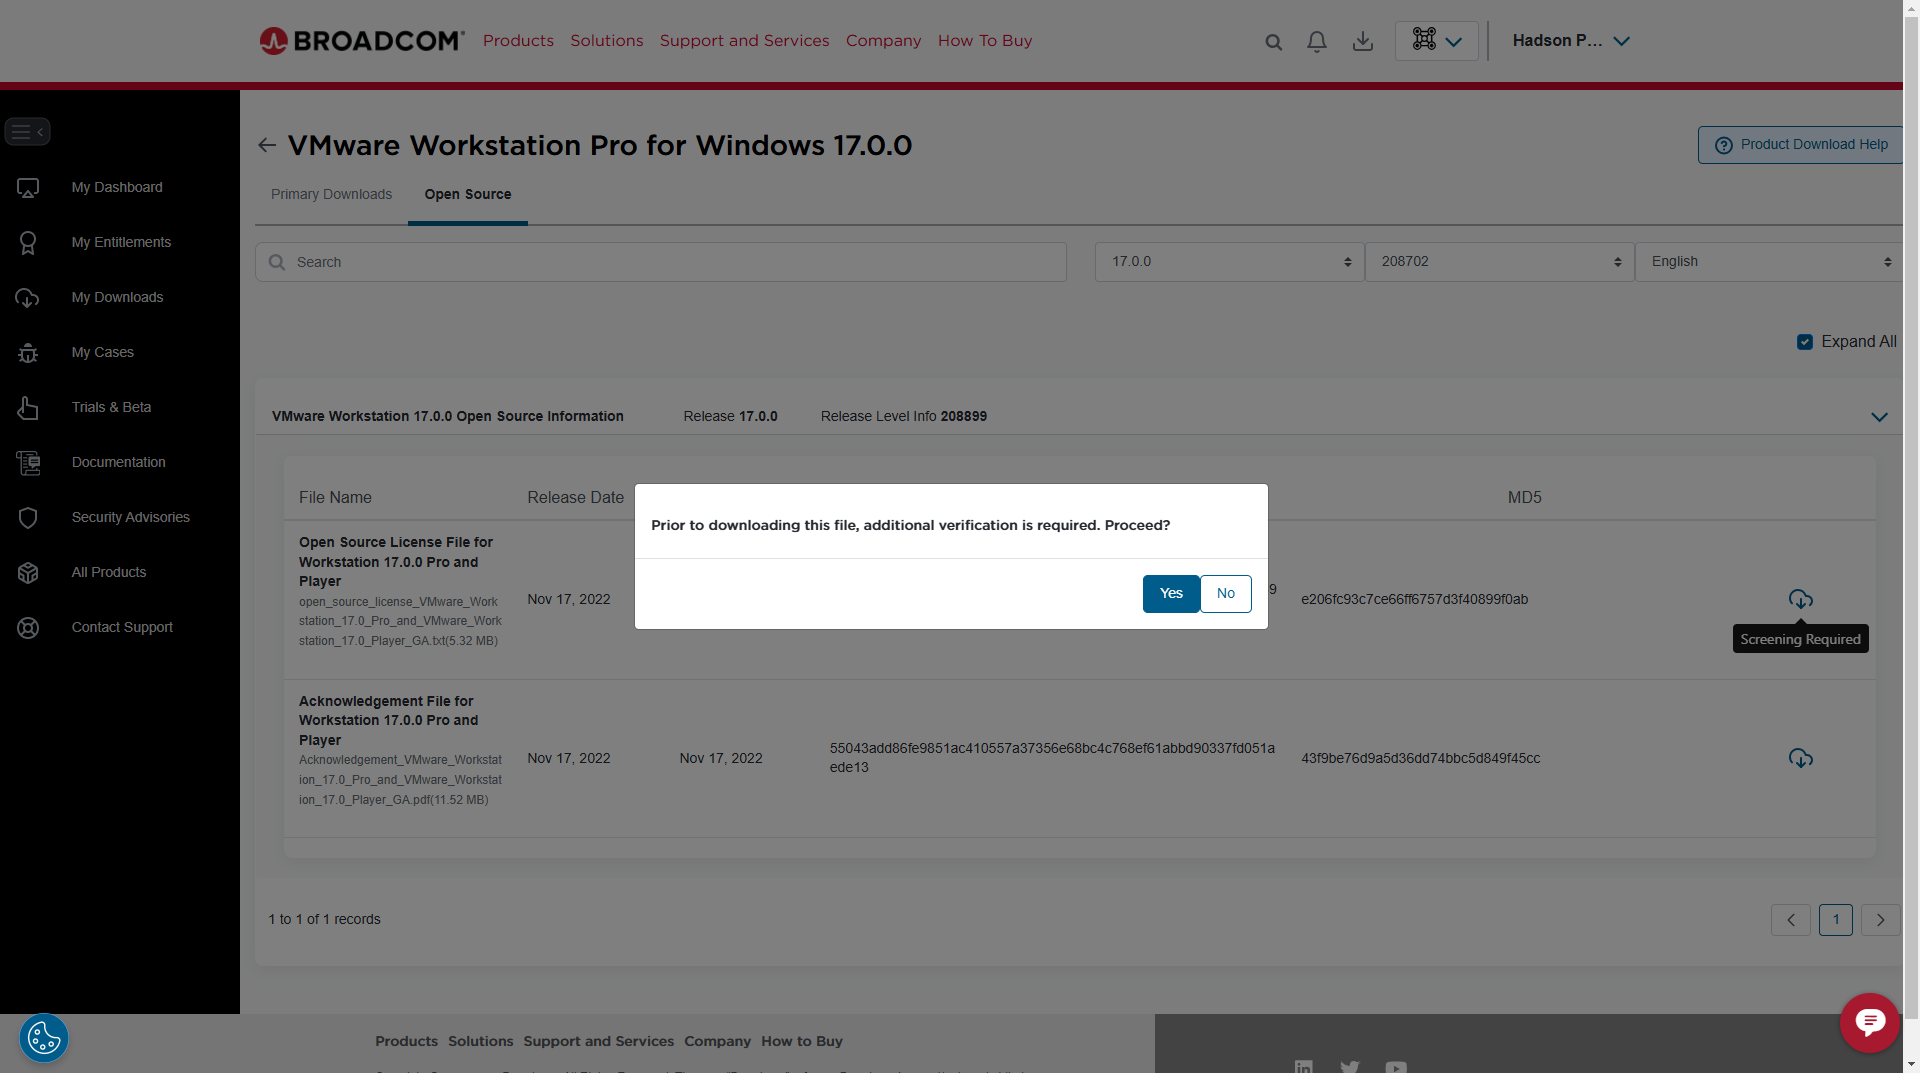Click the File Name column header
Viewport: 1920px width, 1073px height.
[335, 498]
